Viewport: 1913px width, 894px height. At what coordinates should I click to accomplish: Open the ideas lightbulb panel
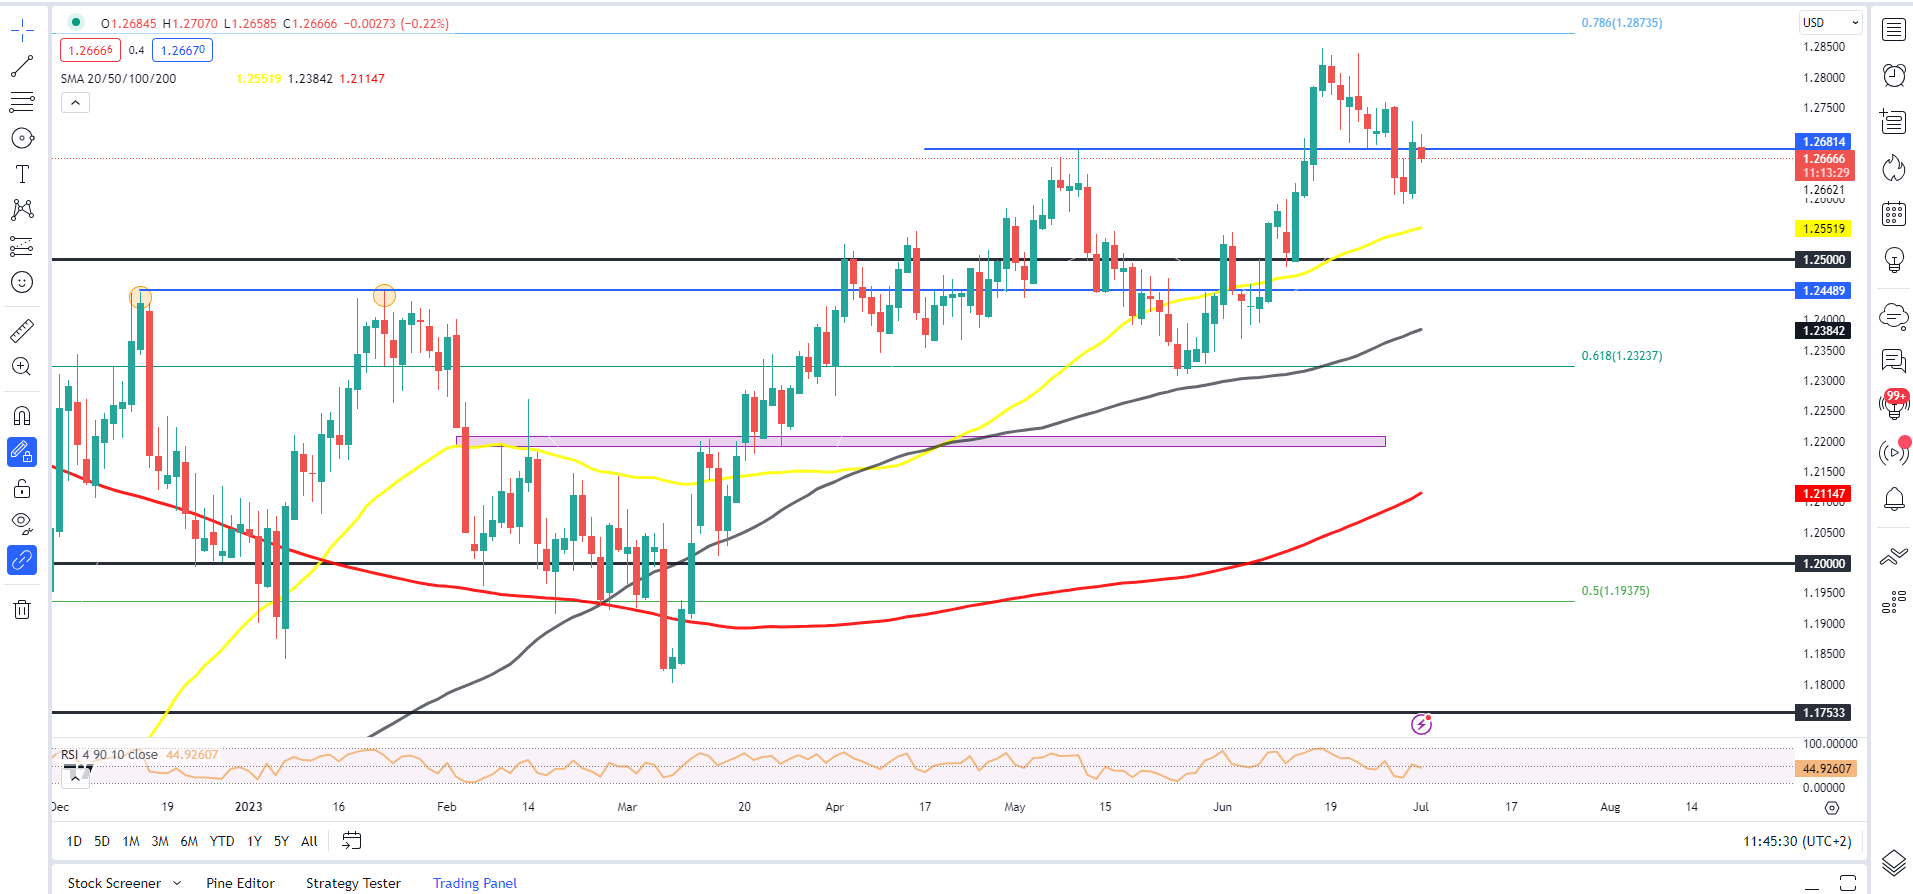[1894, 259]
